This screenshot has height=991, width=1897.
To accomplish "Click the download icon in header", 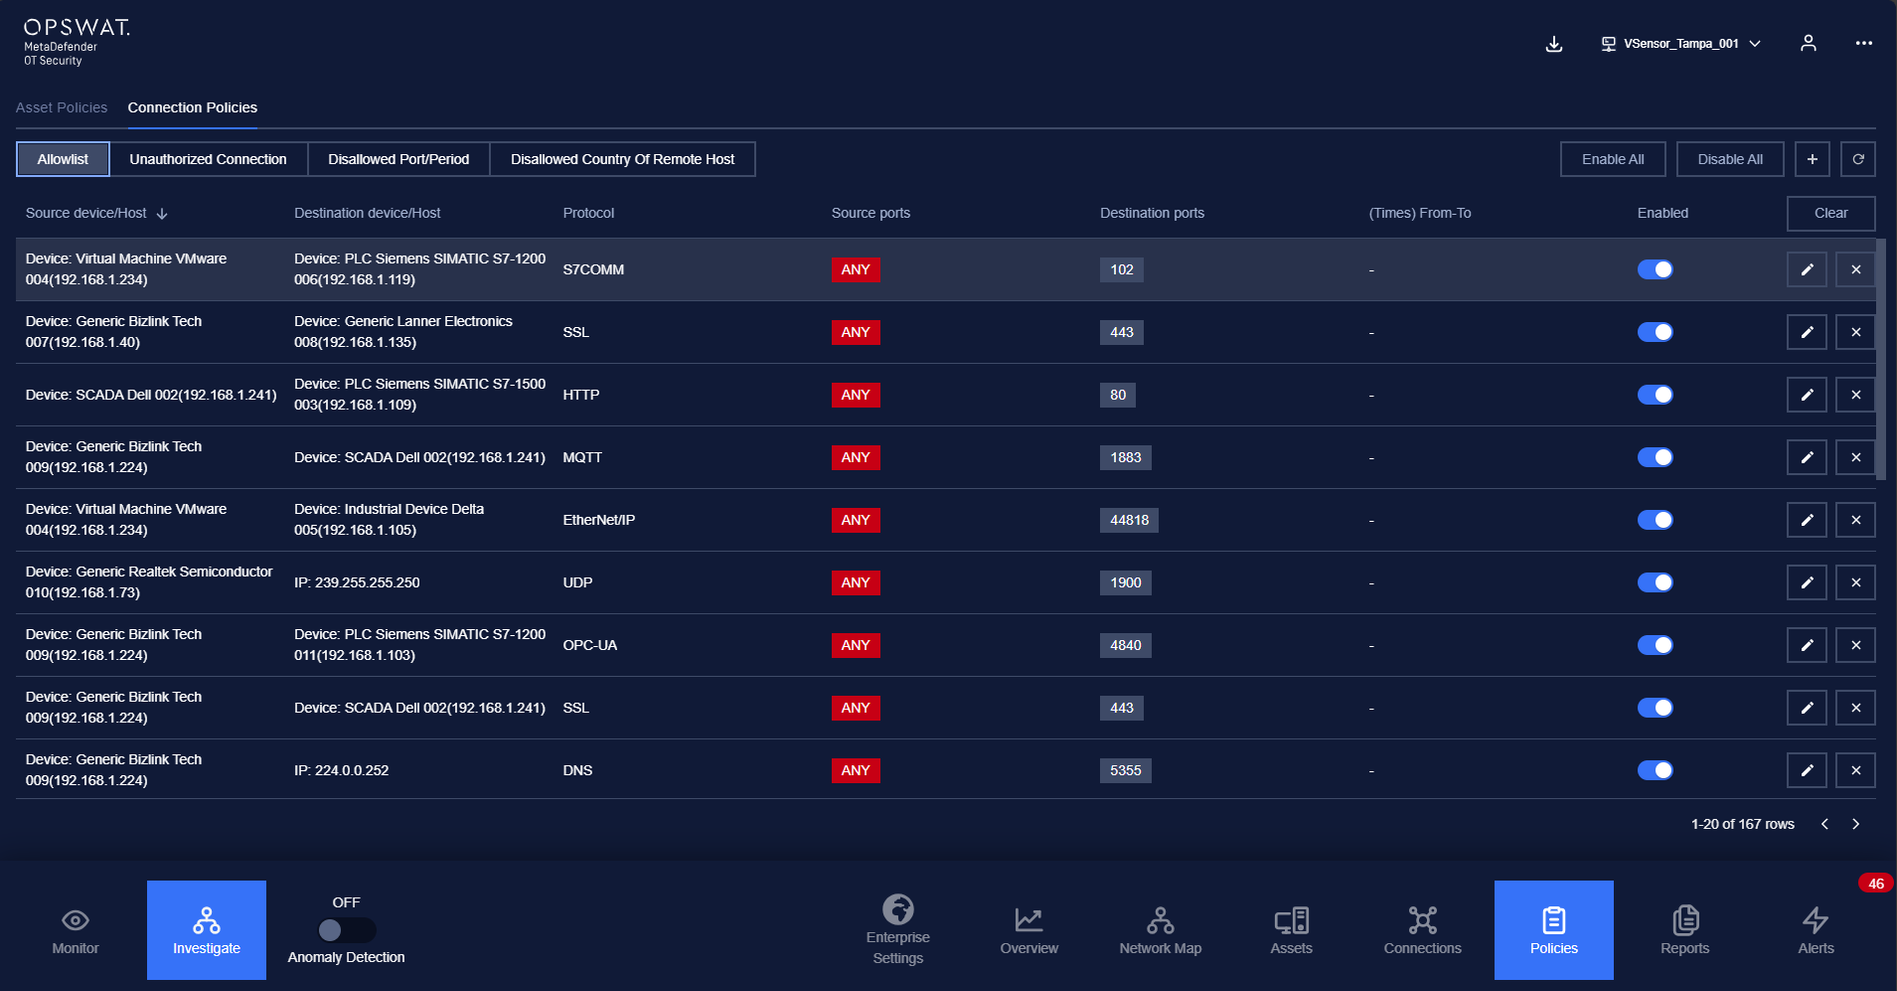I will point(1554,44).
